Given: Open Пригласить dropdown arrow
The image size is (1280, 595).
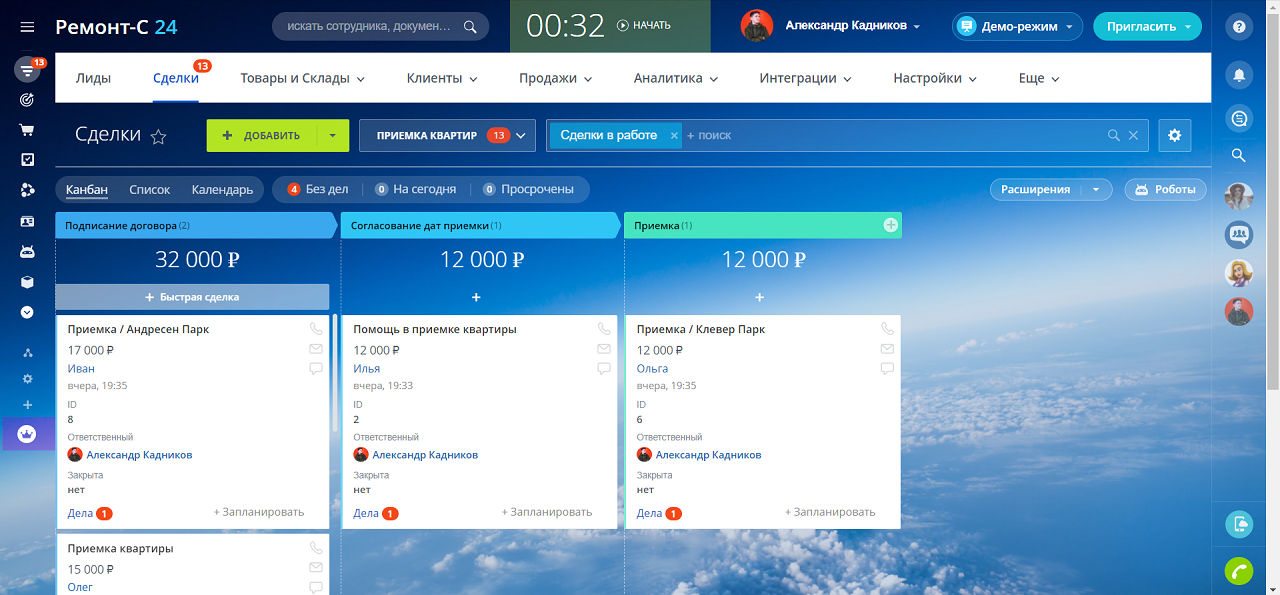Looking at the screenshot, I should tap(1188, 27).
